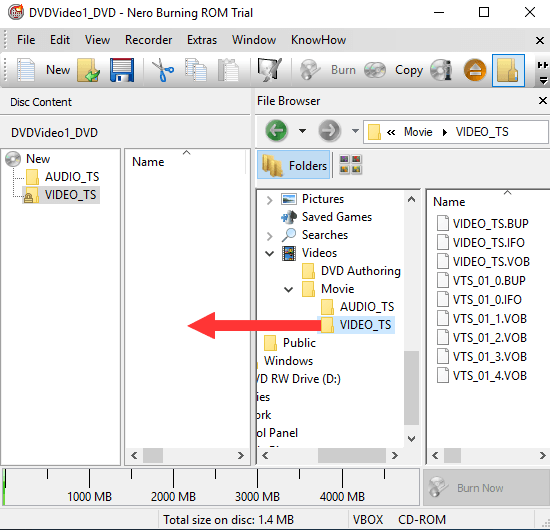Select the VTS_01_1.VOB file
Image resolution: width=550 pixels, height=530 pixels.
click(x=489, y=318)
